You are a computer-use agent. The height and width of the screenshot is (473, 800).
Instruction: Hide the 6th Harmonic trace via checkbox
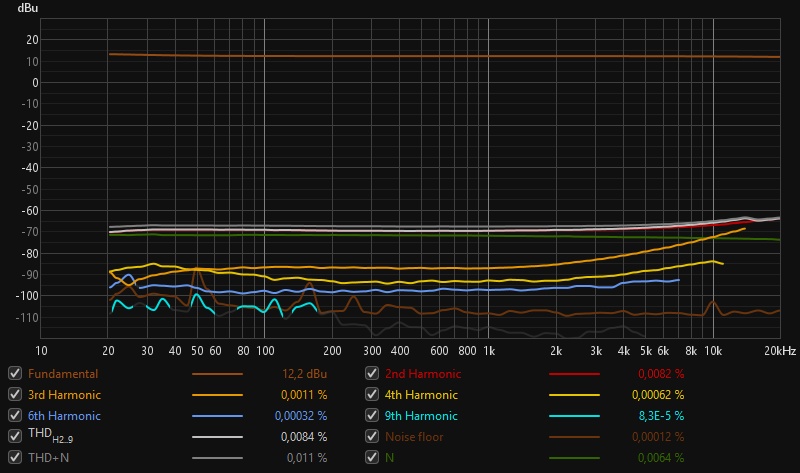(15, 415)
